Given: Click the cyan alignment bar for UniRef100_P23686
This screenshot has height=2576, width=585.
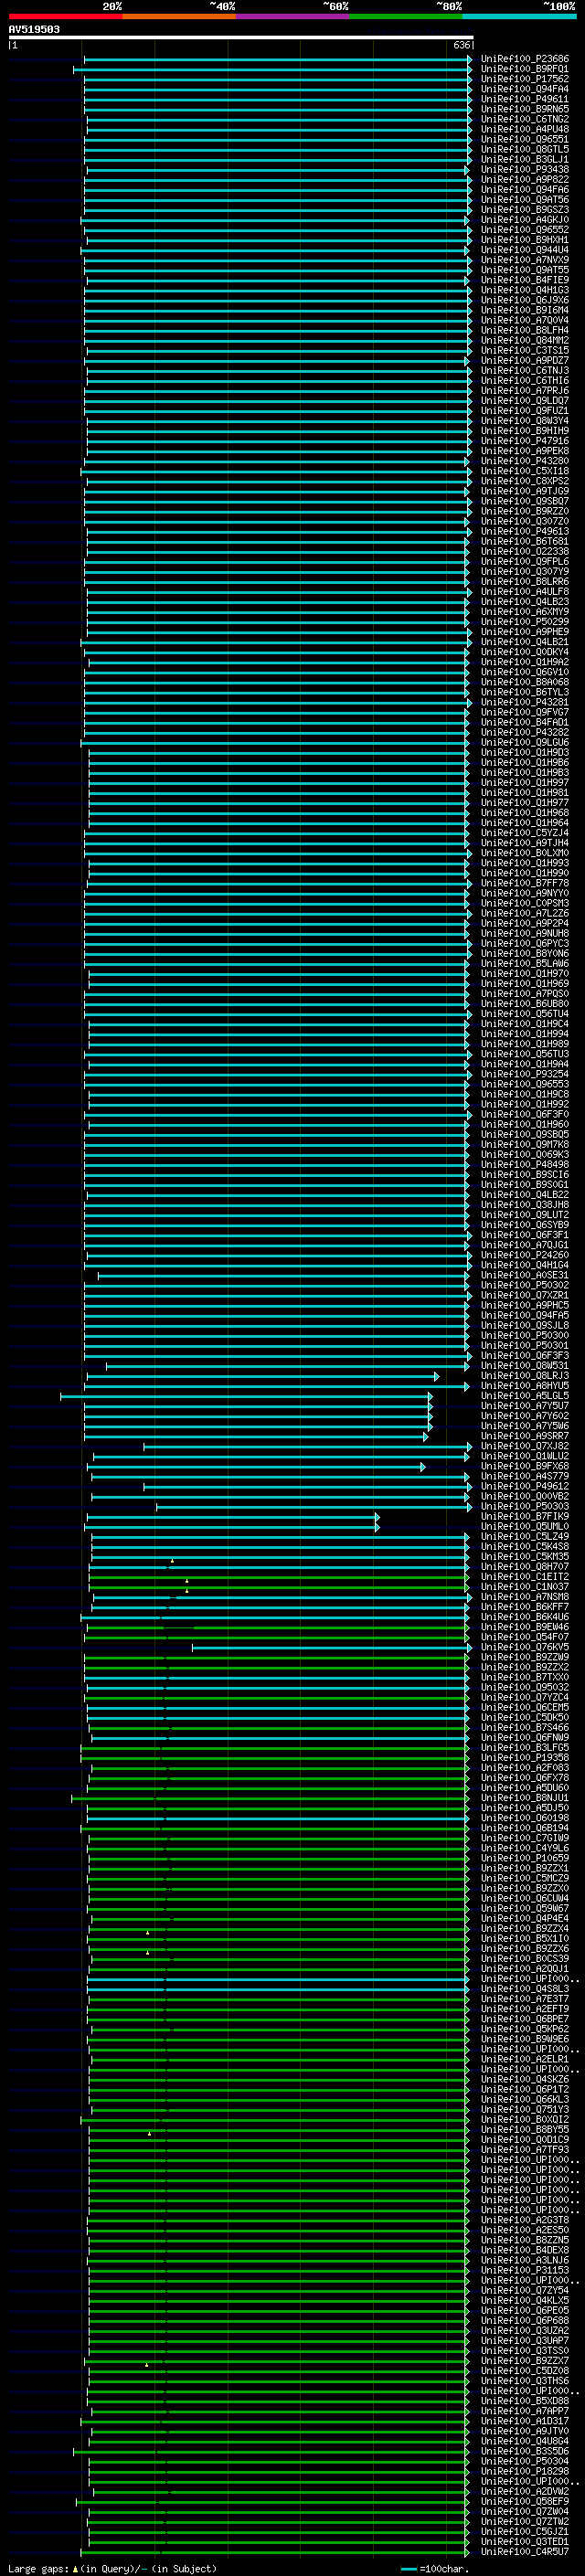Looking at the screenshot, I should pos(277,60).
